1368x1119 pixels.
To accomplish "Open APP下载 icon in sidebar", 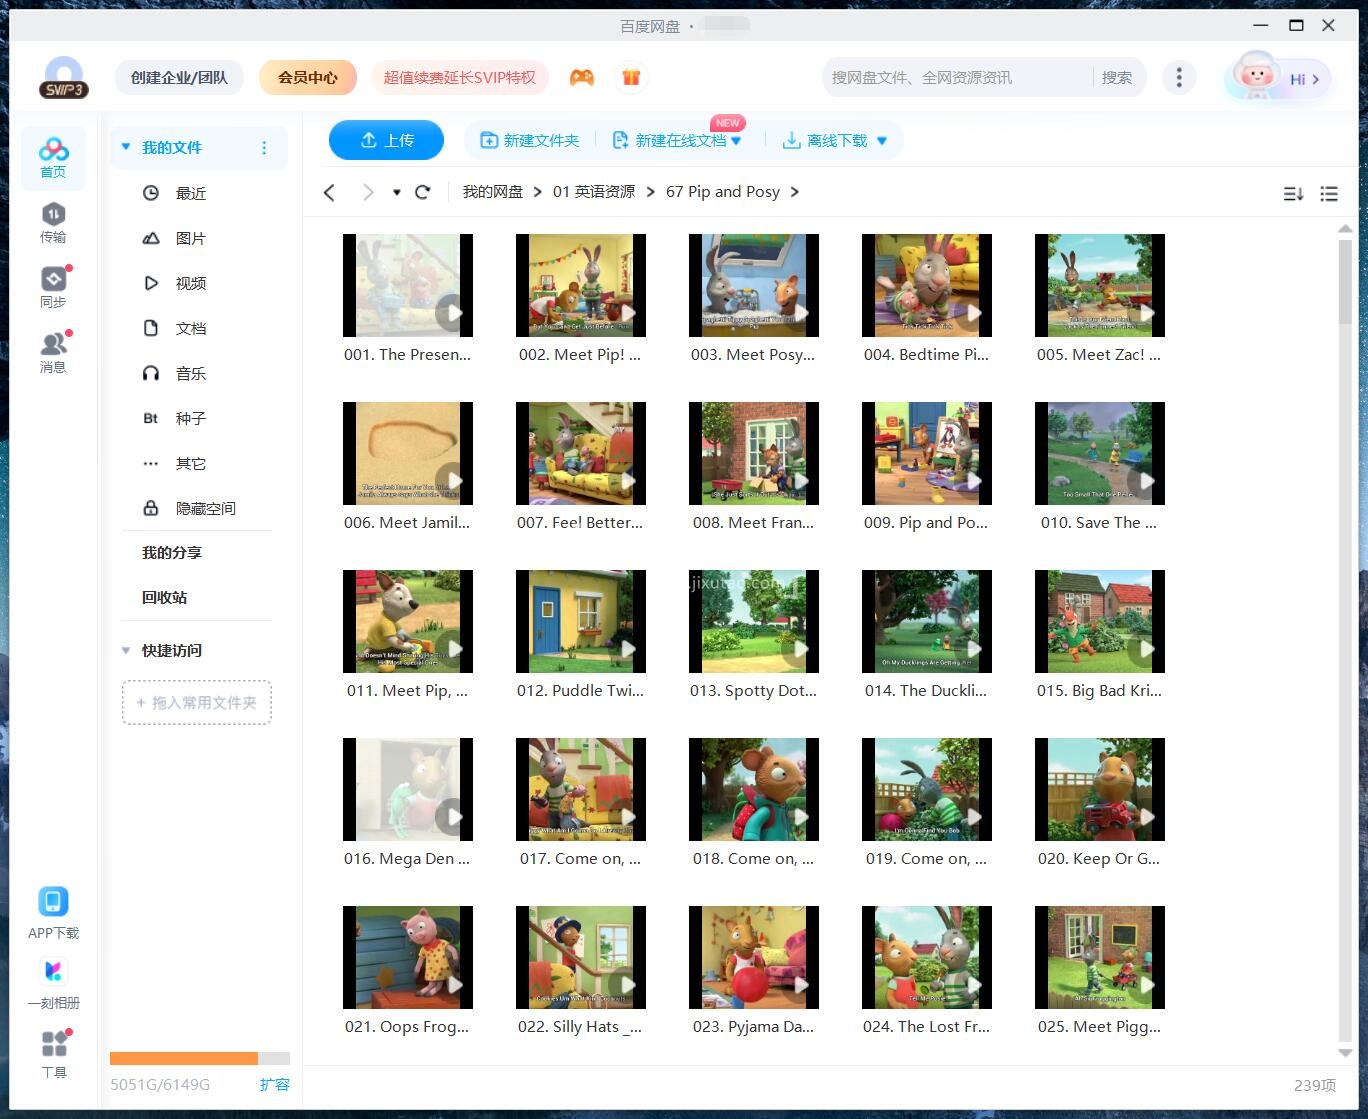I will click(x=53, y=914).
